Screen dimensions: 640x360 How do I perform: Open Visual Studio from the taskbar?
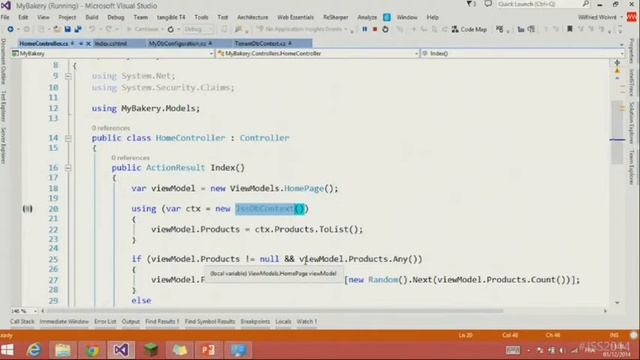click(x=121, y=350)
